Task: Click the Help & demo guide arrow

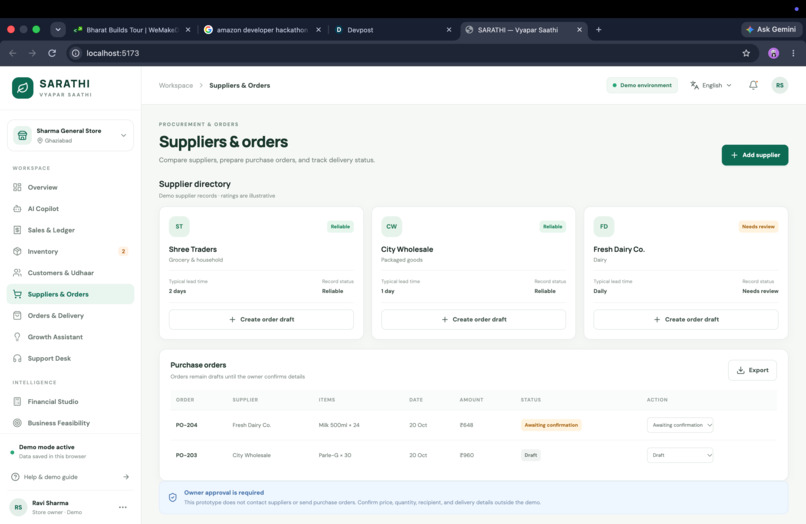Action: click(x=126, y=477)
